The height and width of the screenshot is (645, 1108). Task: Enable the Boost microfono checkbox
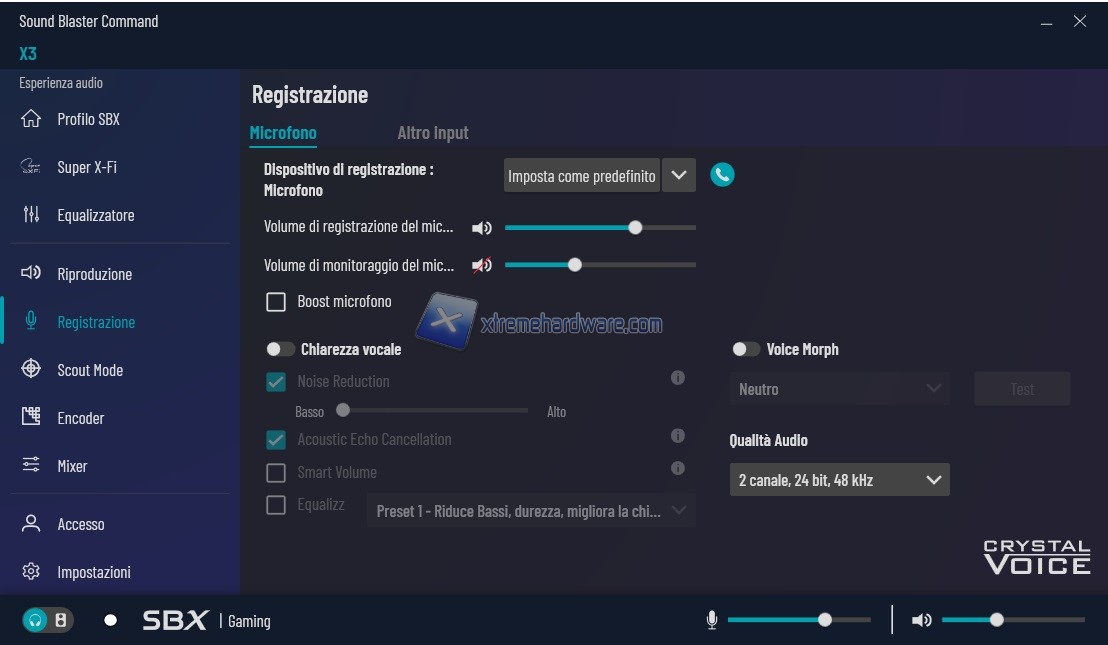click(x=276, y=301)
